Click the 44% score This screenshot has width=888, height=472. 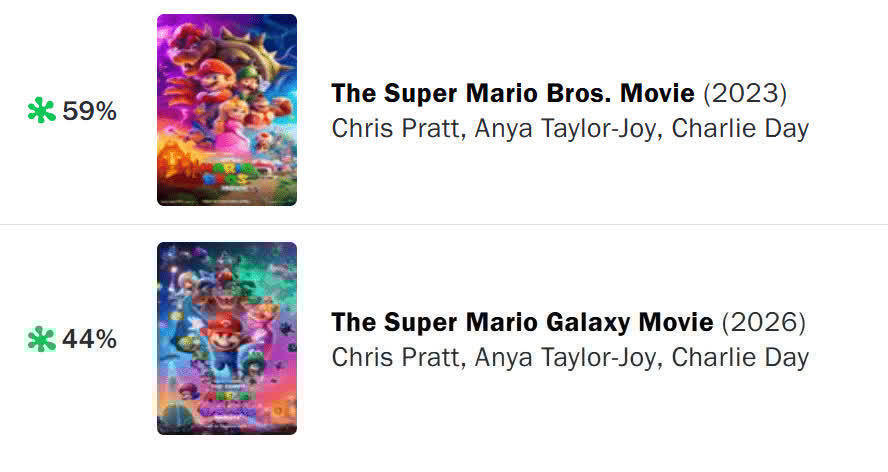tap(90, 340)
